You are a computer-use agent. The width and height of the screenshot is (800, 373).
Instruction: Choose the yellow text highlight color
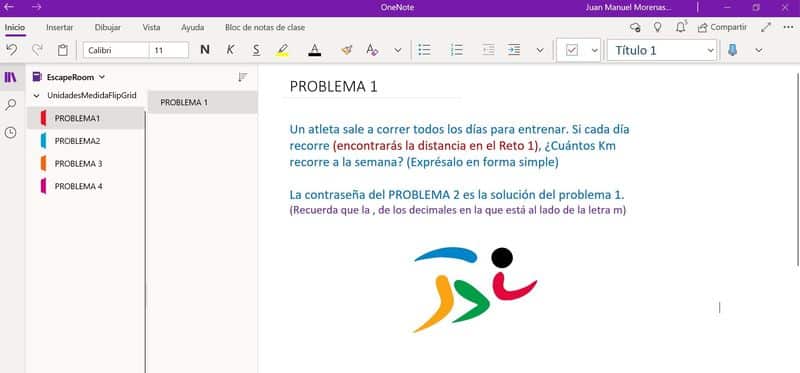point(282,50)
